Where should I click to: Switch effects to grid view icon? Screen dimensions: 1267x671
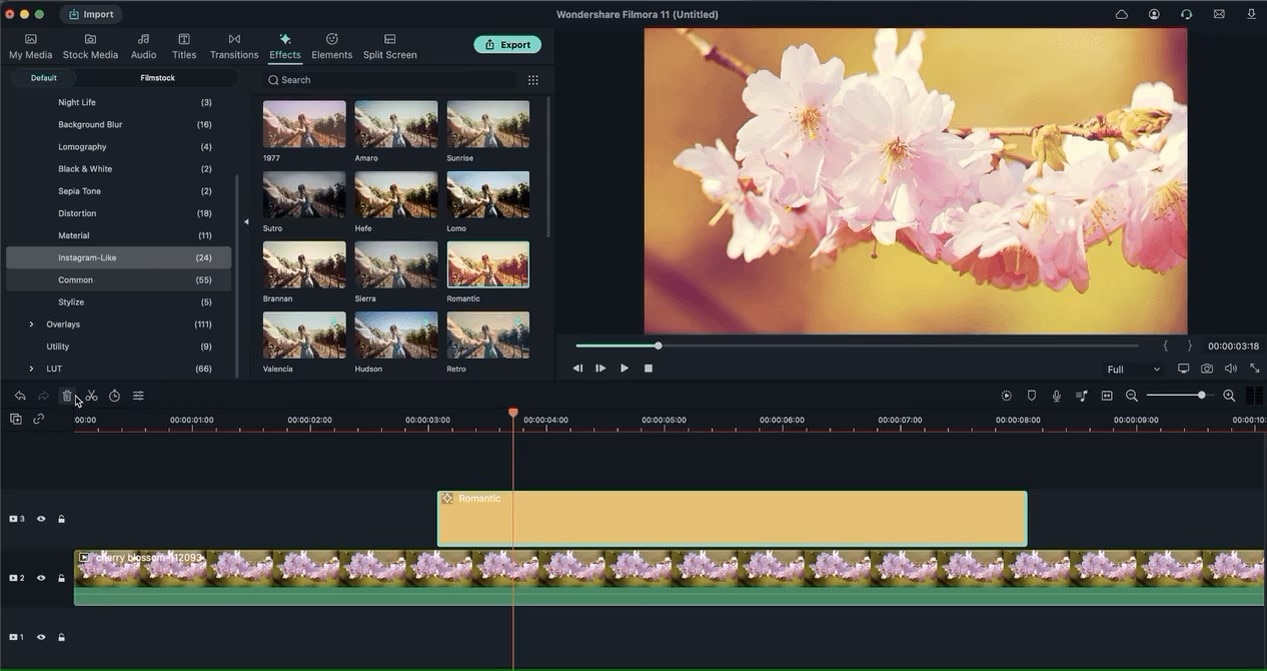click(x=533, y=80)
